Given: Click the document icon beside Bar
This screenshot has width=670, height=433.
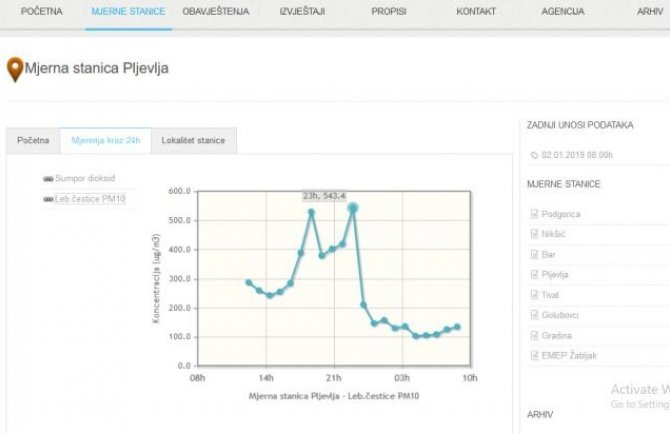Looking at the screenshot, I should tap(534, 254).
